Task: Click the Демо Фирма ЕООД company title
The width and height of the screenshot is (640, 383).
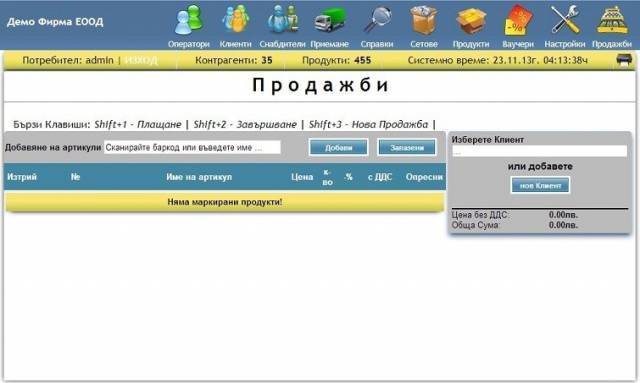Action: tap(55, 22)
